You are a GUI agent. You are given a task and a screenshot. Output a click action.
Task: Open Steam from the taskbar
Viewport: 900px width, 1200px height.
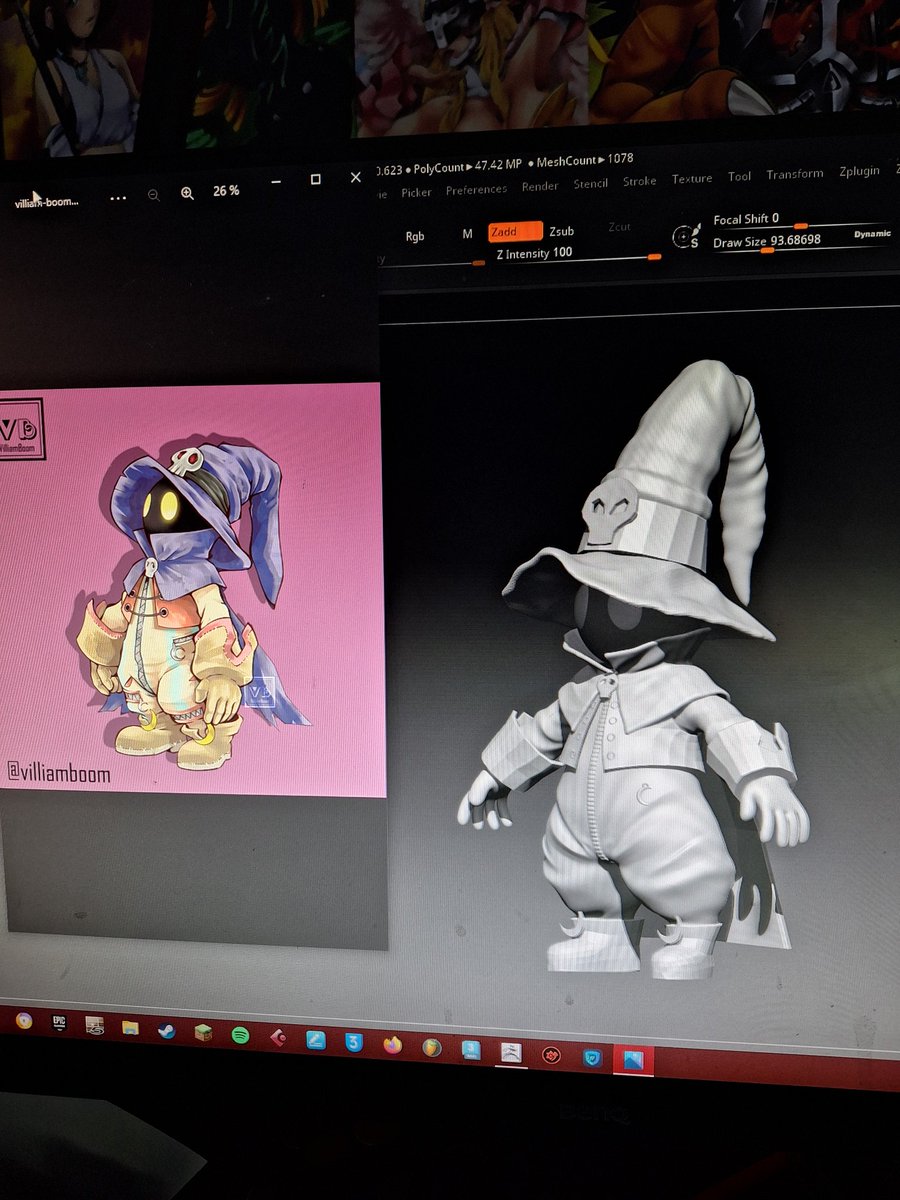click(166, 1031)
